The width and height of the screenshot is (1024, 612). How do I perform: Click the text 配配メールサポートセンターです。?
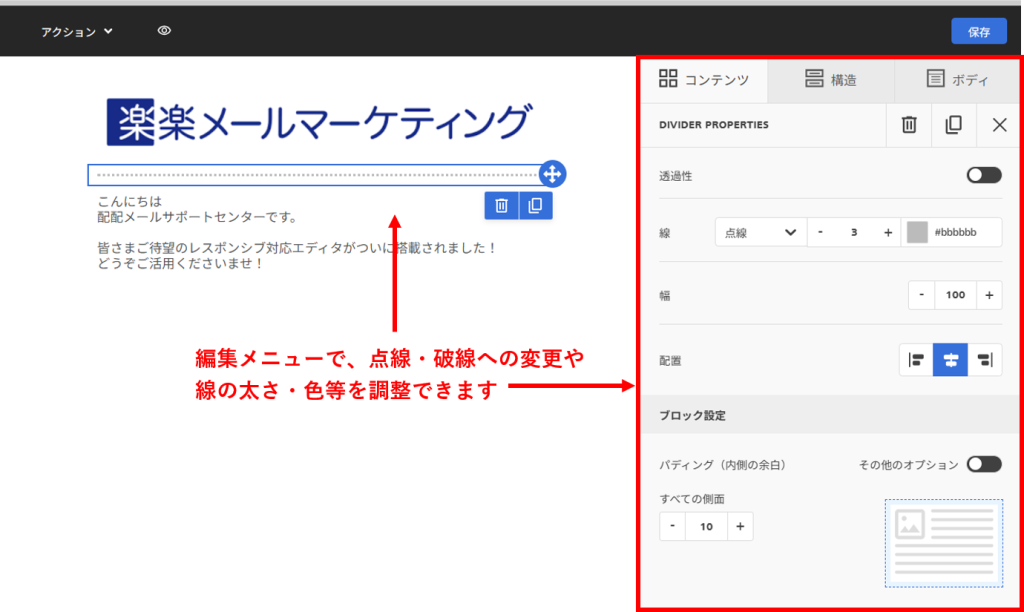tap(198, 217)
